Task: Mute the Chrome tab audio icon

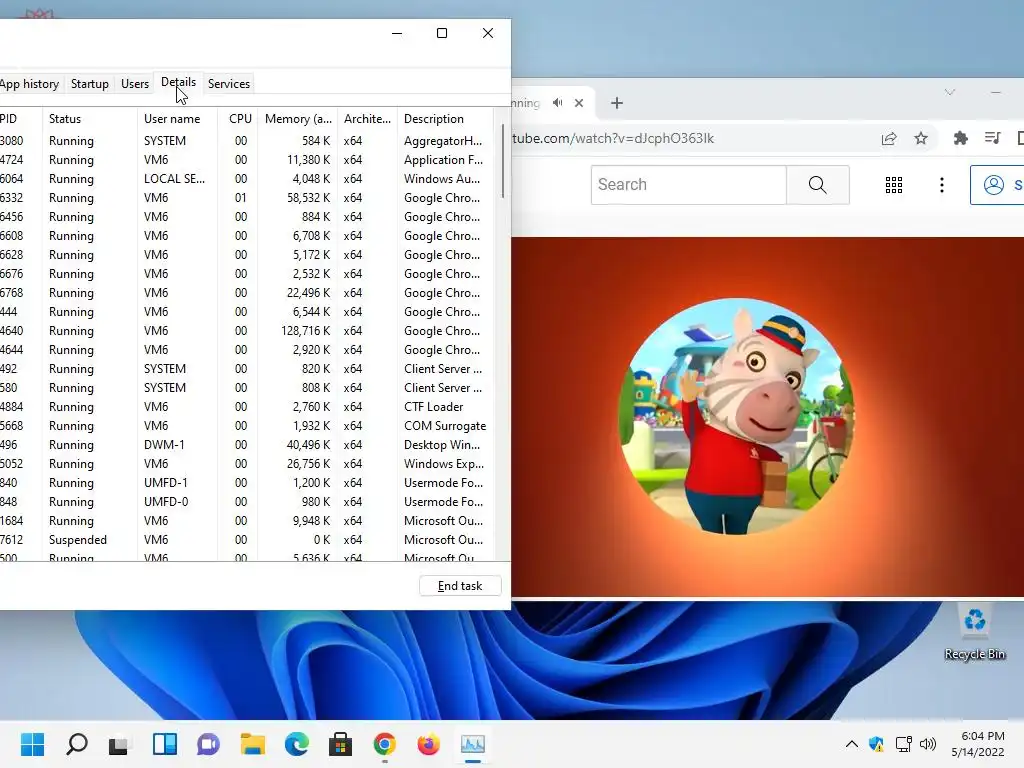Action: click(557, 103)
